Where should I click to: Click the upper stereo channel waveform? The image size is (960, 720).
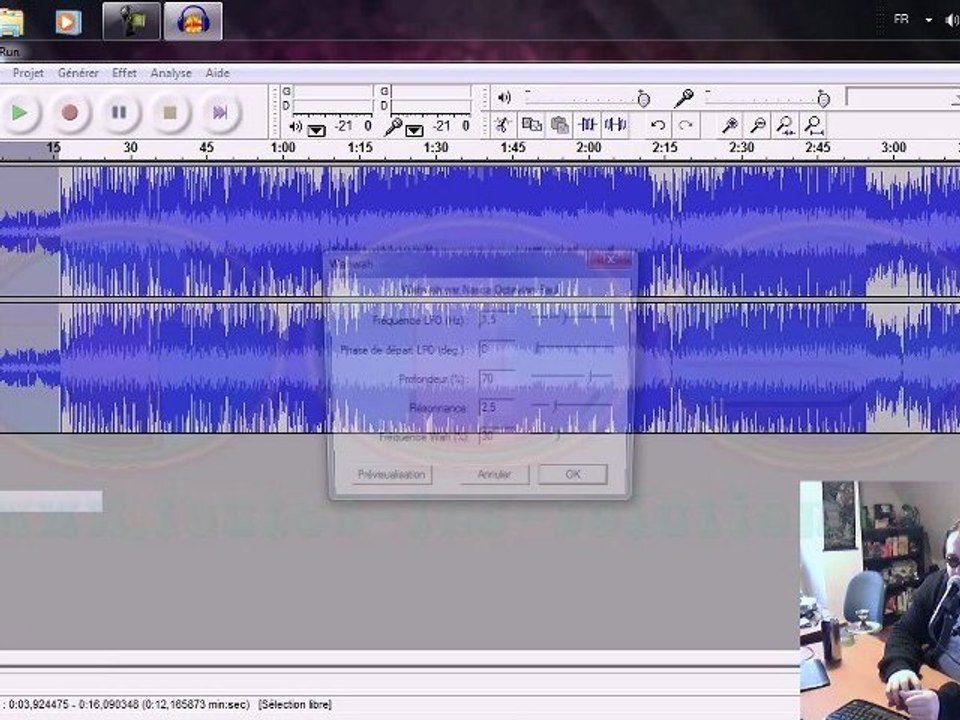coord(480,230)
